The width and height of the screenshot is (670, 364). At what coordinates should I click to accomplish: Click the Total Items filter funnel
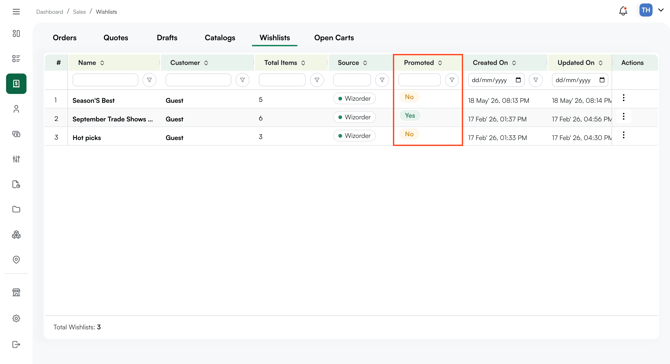[x=317, y=80]
